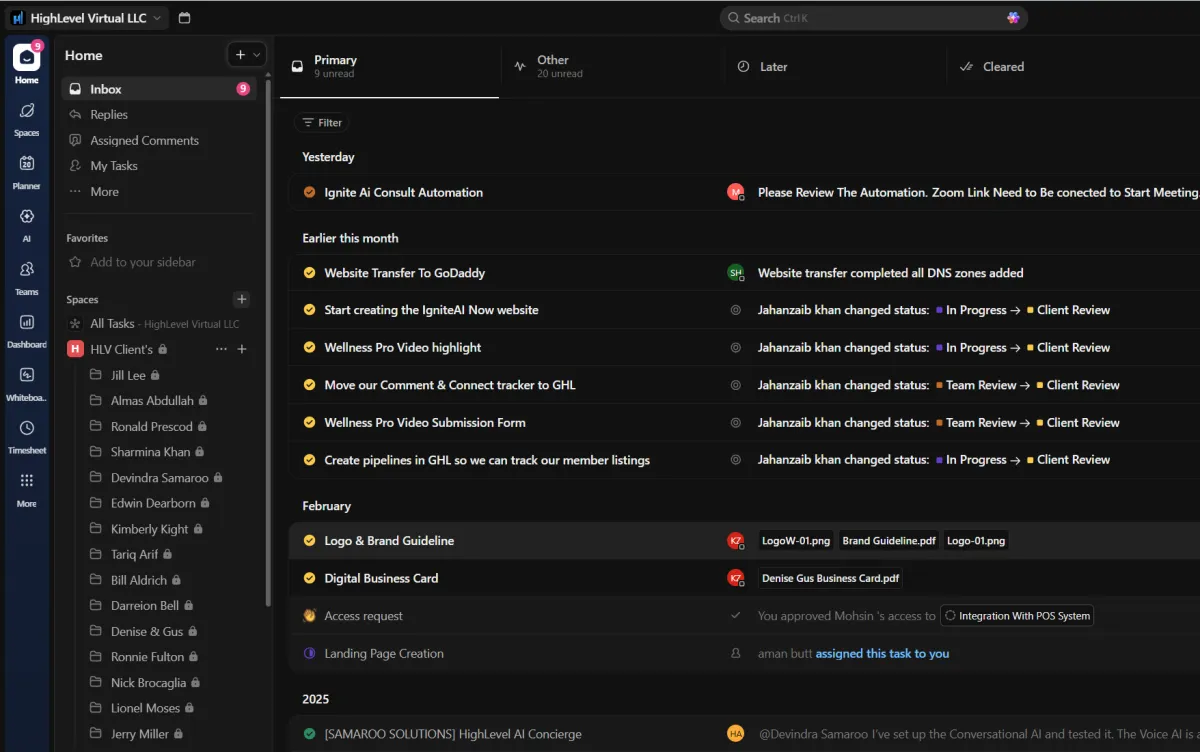1200x752 pixels.
Task: Open the Planner calendar icon
Action: click(27, 165)
